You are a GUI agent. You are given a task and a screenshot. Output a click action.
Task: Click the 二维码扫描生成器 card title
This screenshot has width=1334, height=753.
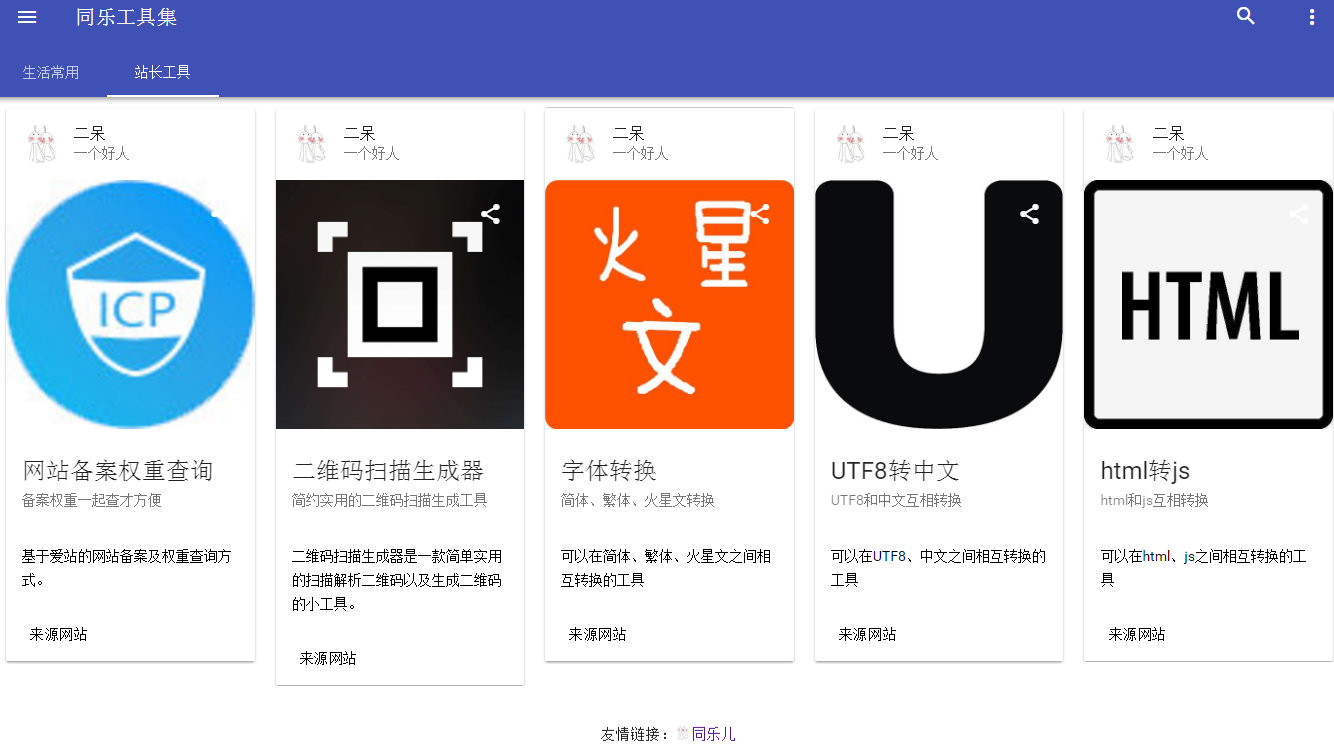pyautogui.click(x=388, y=470)
